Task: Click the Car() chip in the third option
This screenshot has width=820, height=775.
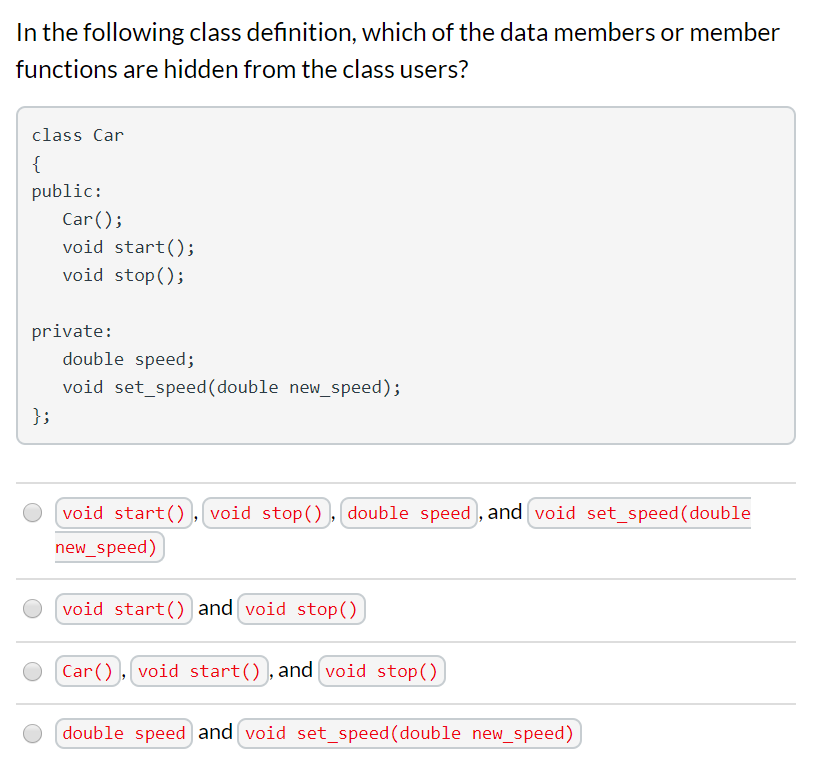Action: coord(87,671)
